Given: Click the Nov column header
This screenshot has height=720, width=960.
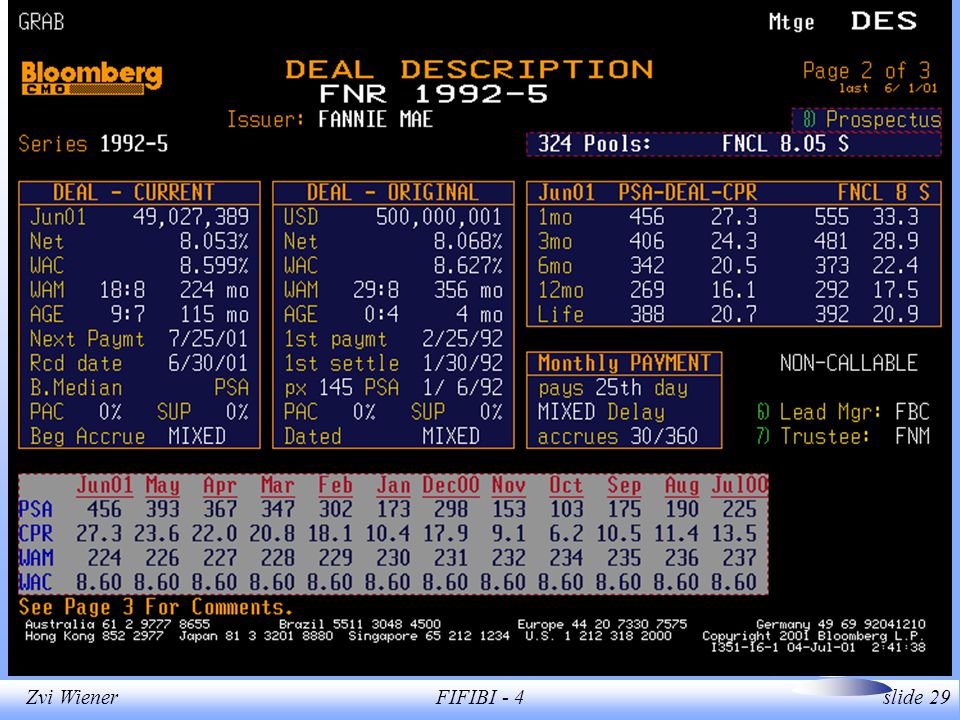Looking at the screenshot, I should [x=508, y=486].
